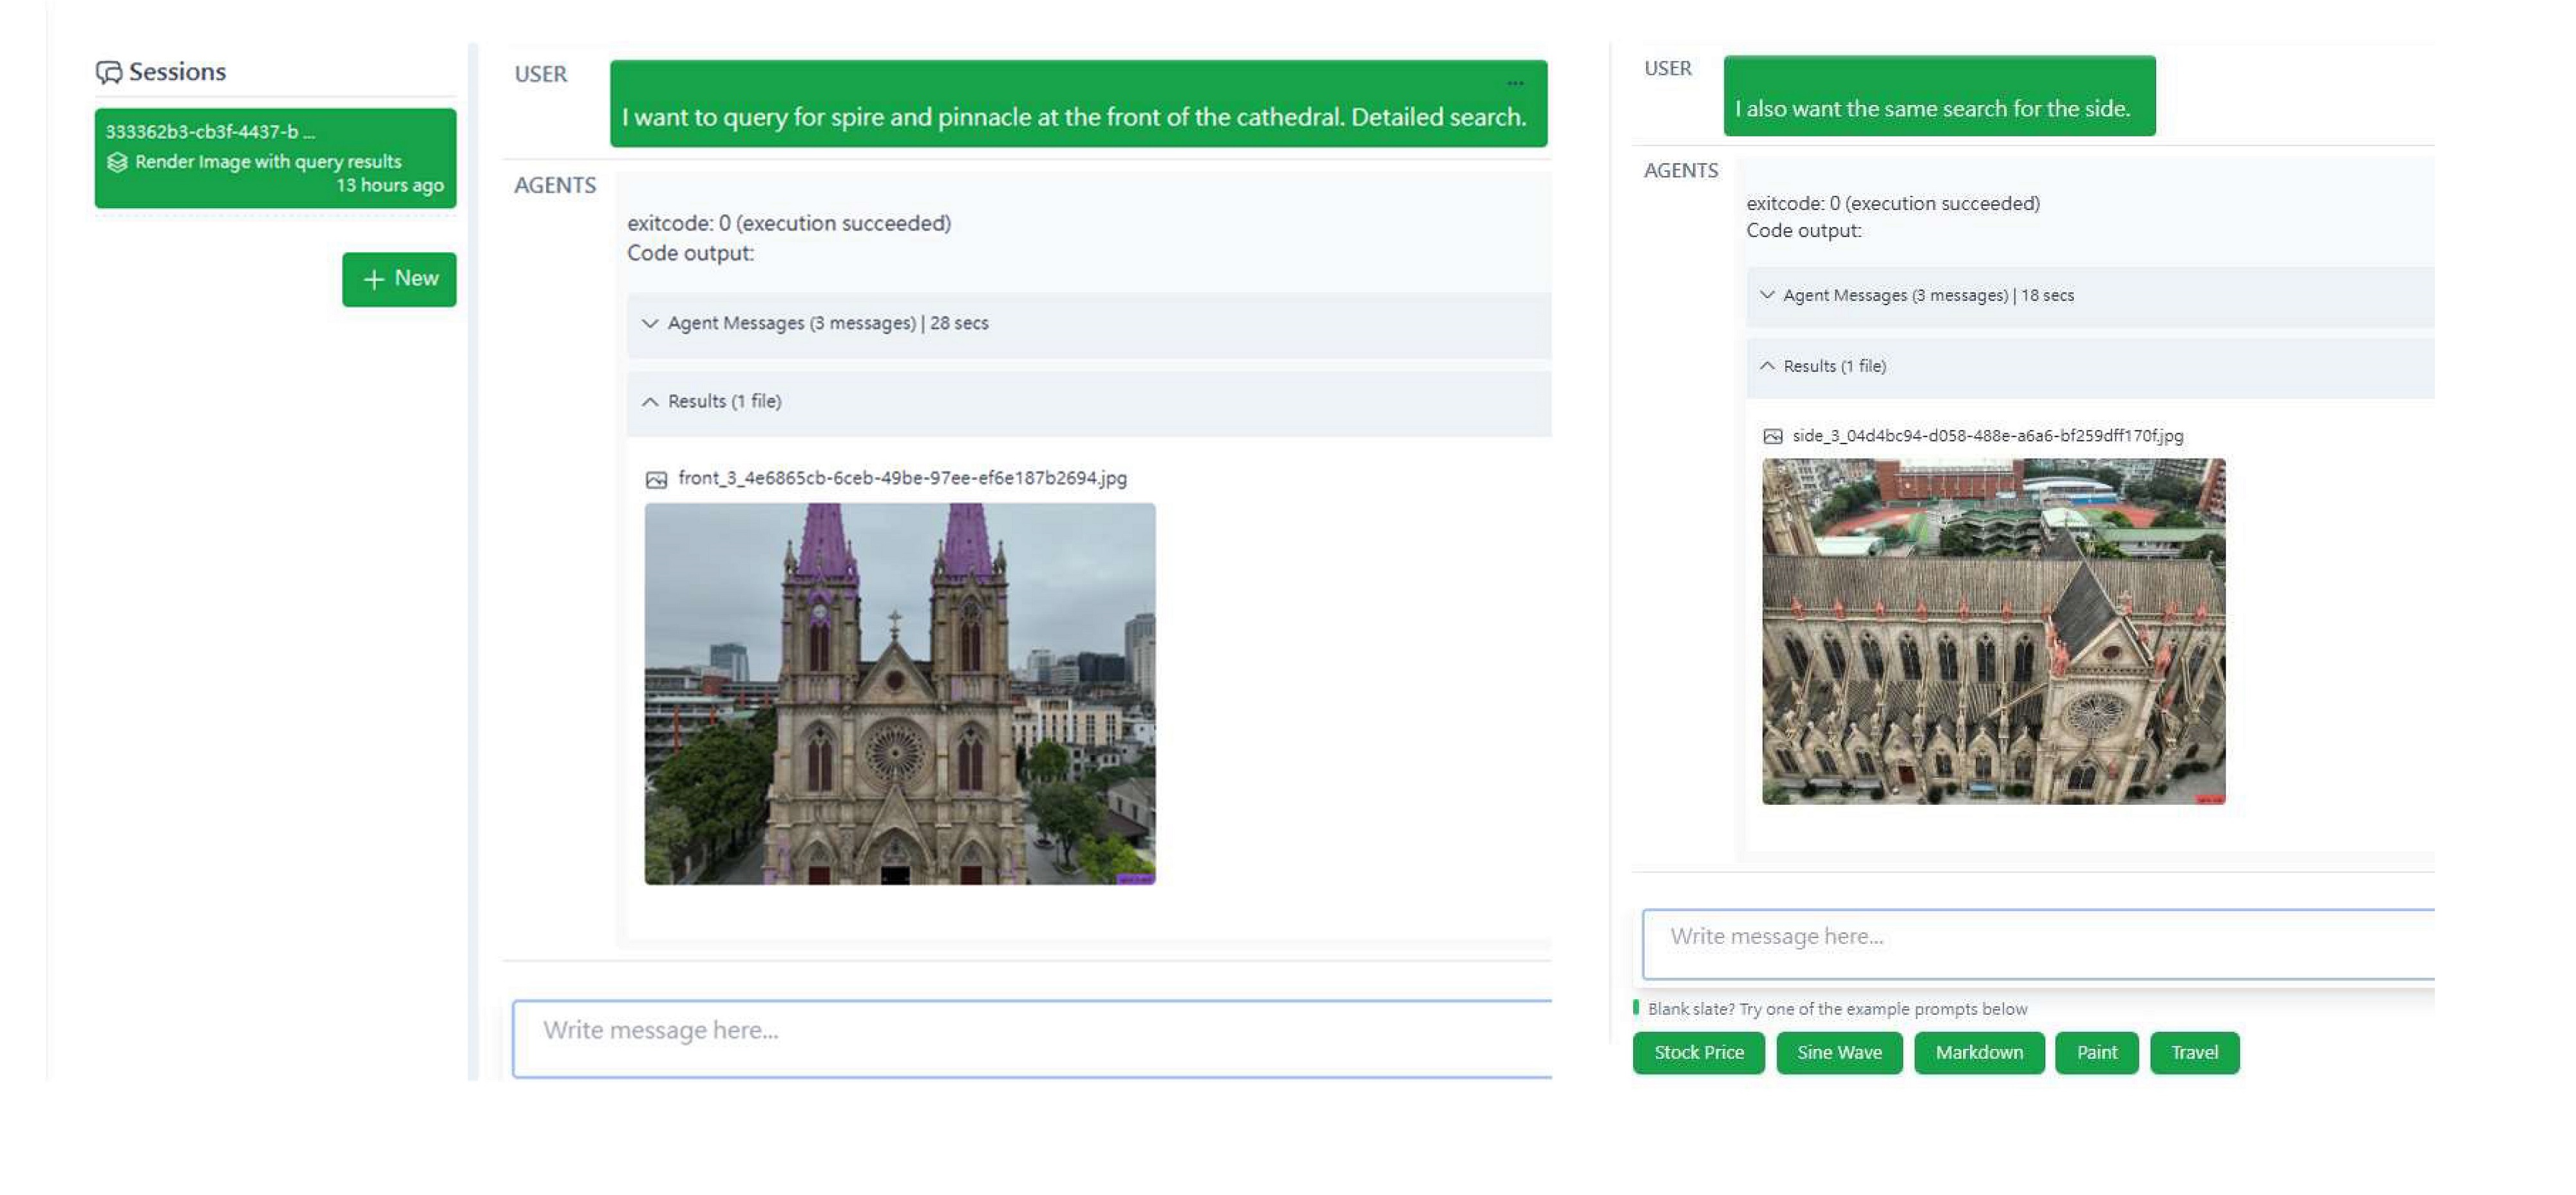Create a New session

(399, 279)
